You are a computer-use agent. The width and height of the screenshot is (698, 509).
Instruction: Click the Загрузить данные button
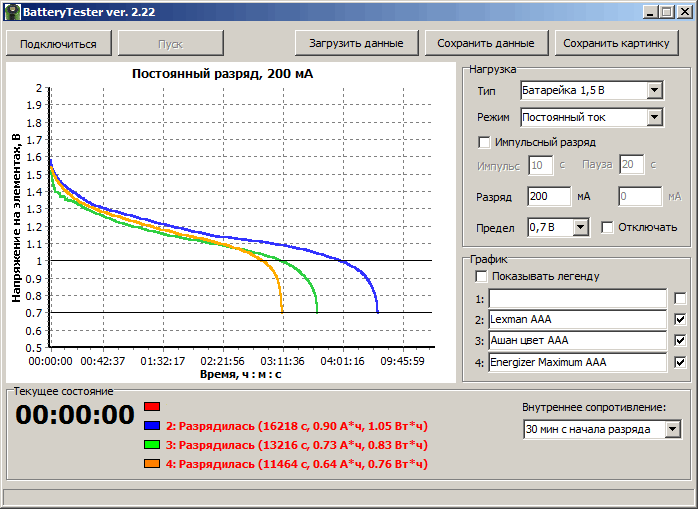[x=356, y=43]
